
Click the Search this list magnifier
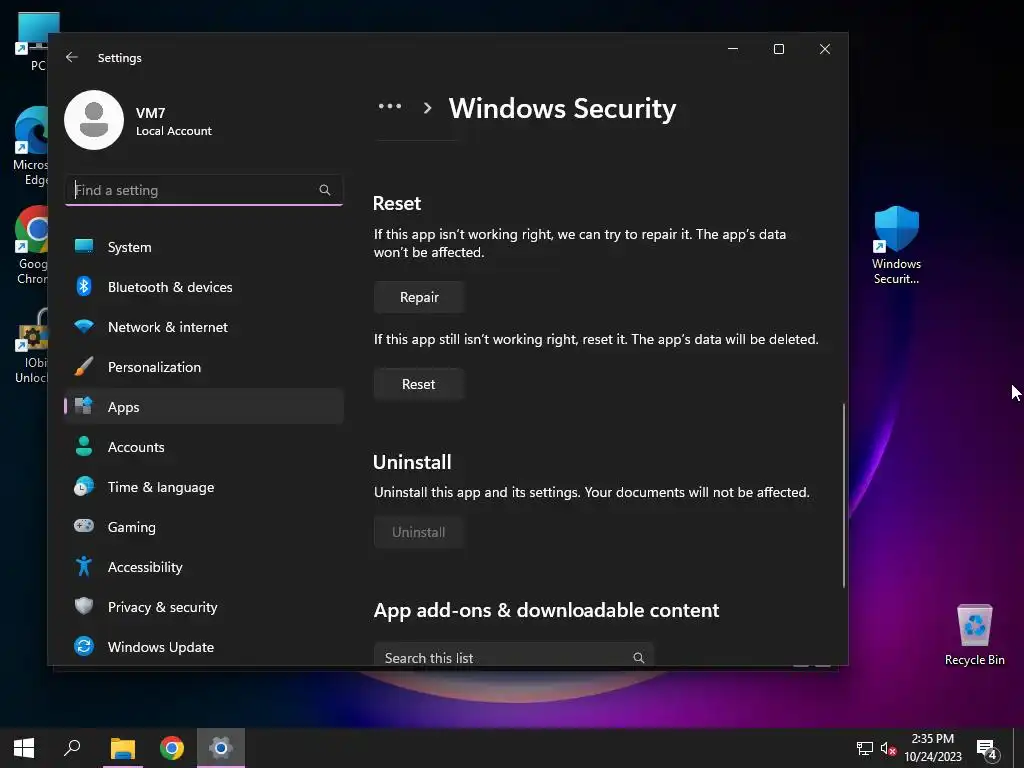(x=639, y=658)
